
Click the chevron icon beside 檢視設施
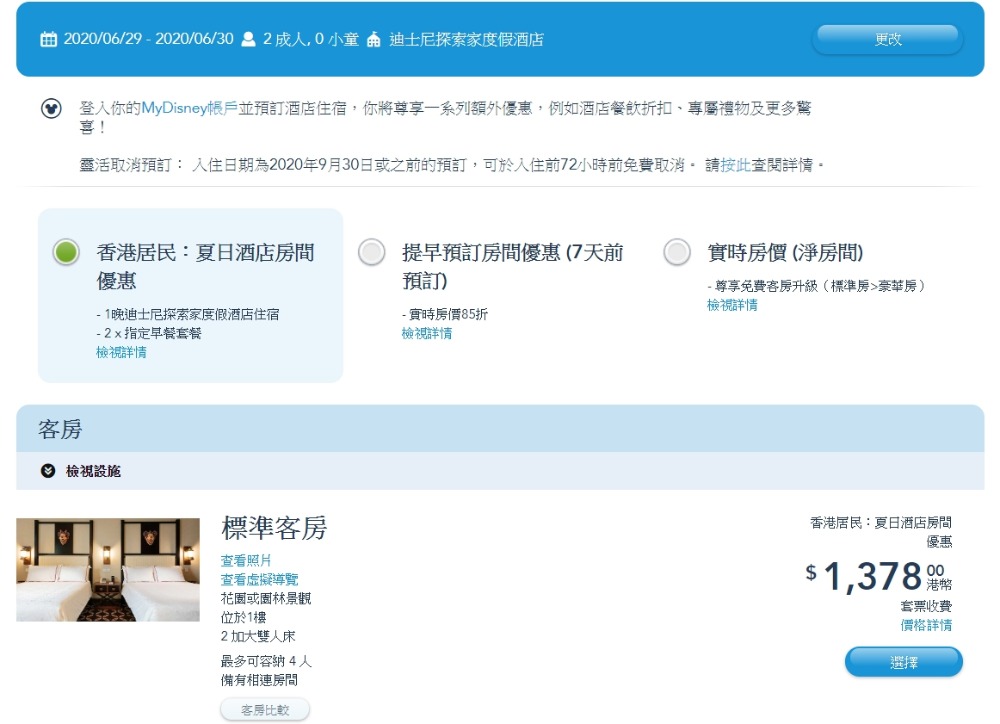point(48,471)
